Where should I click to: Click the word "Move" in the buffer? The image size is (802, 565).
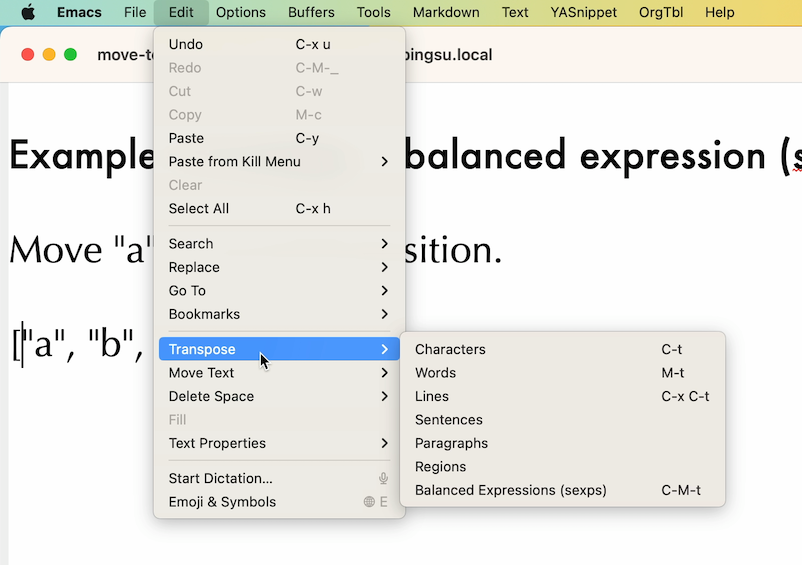pos(56,250)
